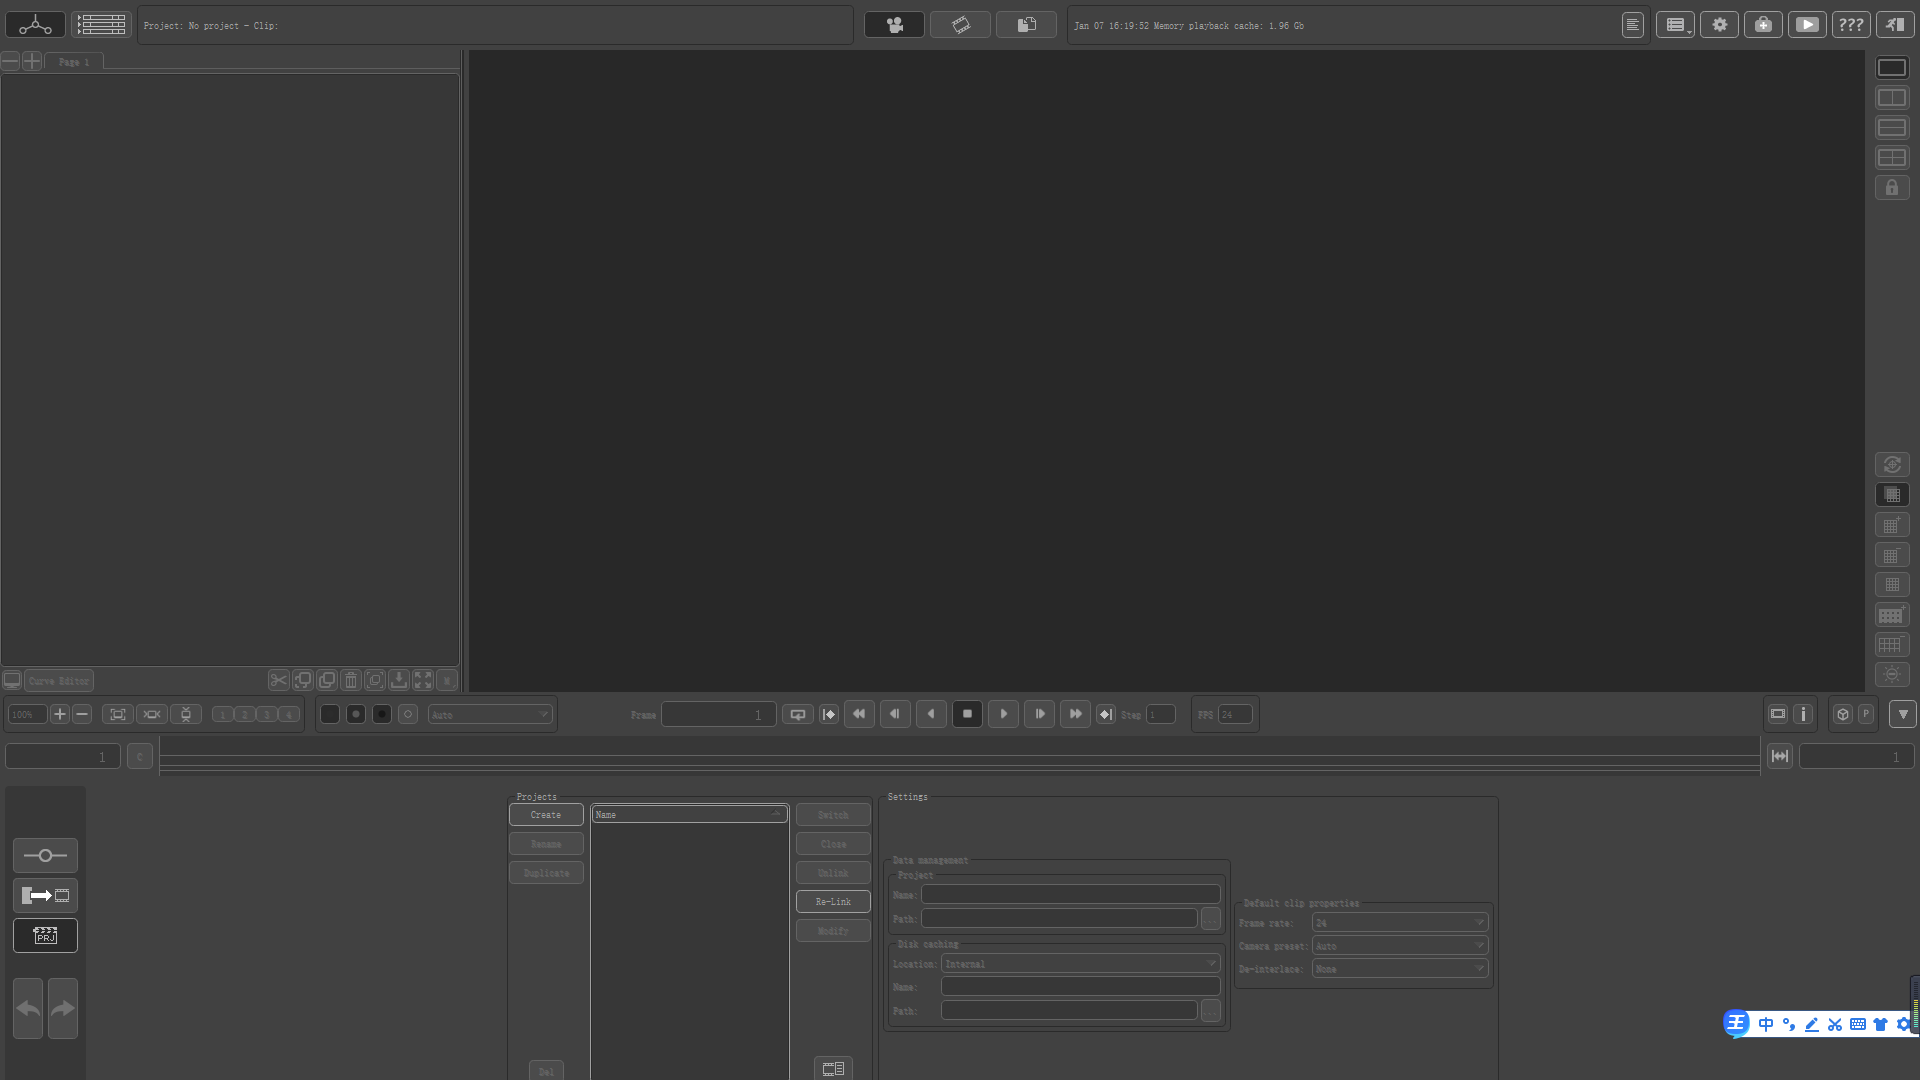Open the listing options menu top right
This screenshot has width=1920, height=1080.
tap(1675, 25)
